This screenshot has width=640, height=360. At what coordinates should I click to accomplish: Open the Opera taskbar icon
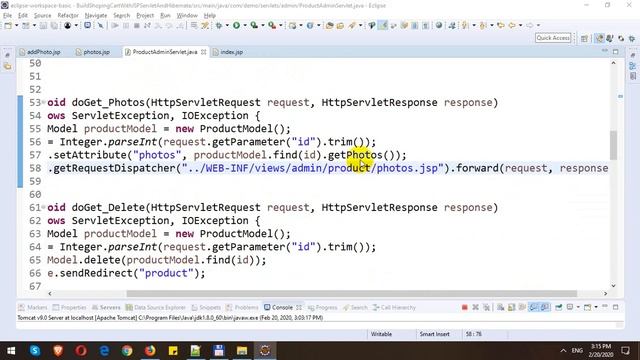[x=81, y=350]
